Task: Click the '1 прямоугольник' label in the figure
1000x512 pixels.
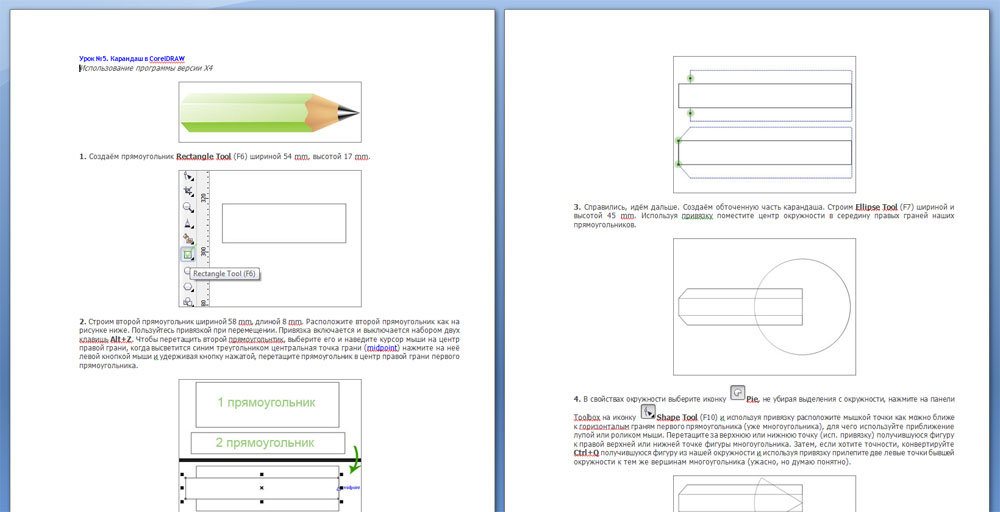Action: [266, 403]
